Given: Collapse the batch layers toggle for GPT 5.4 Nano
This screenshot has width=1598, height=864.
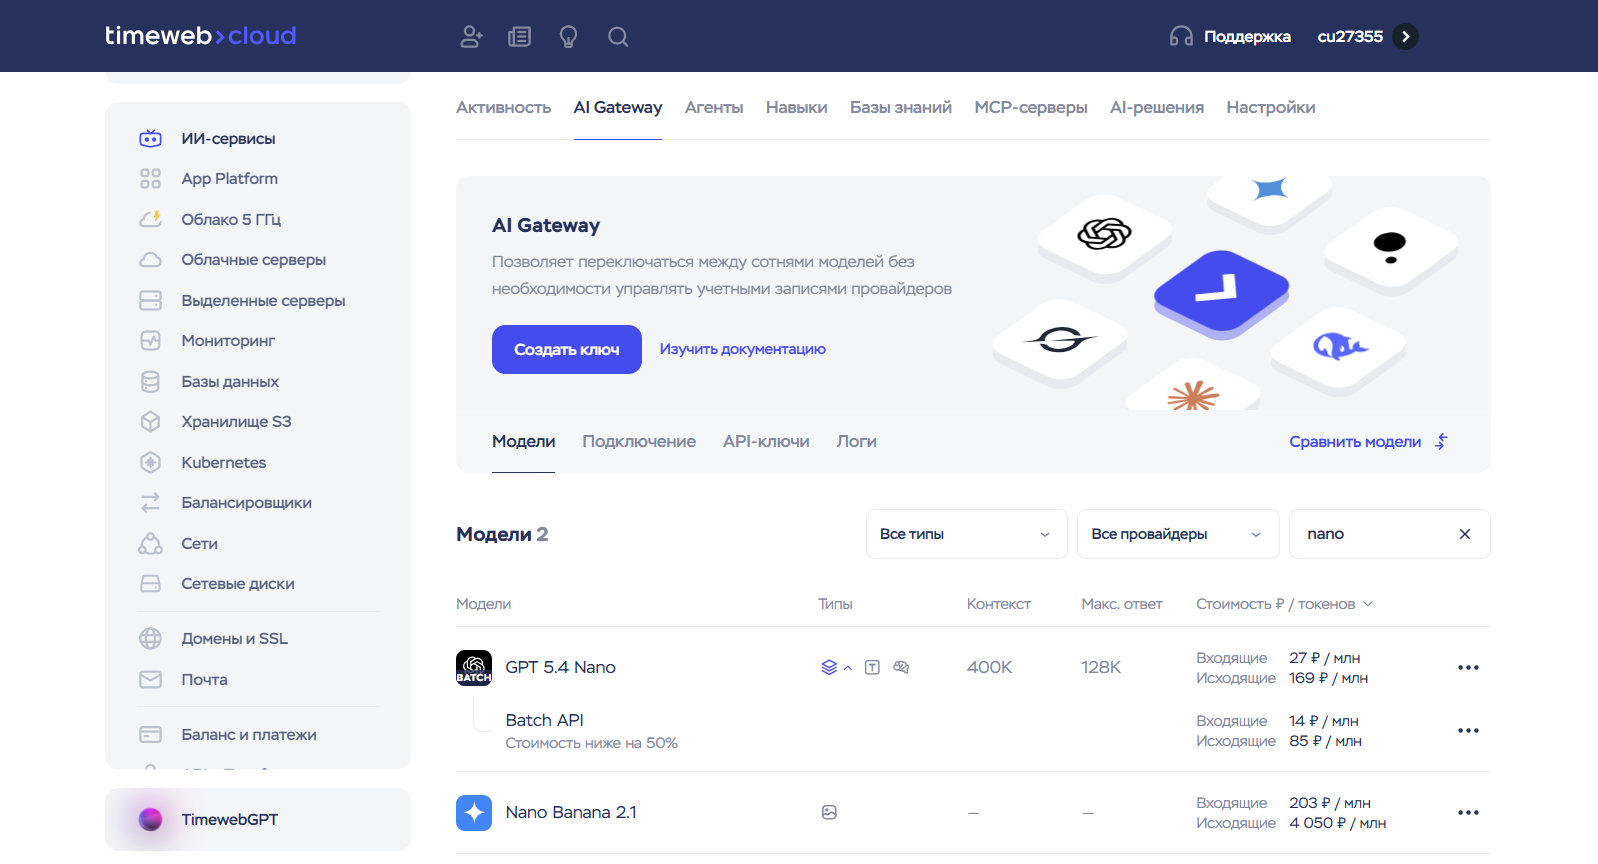Looking at the screenshot, I should click(836, 667).
